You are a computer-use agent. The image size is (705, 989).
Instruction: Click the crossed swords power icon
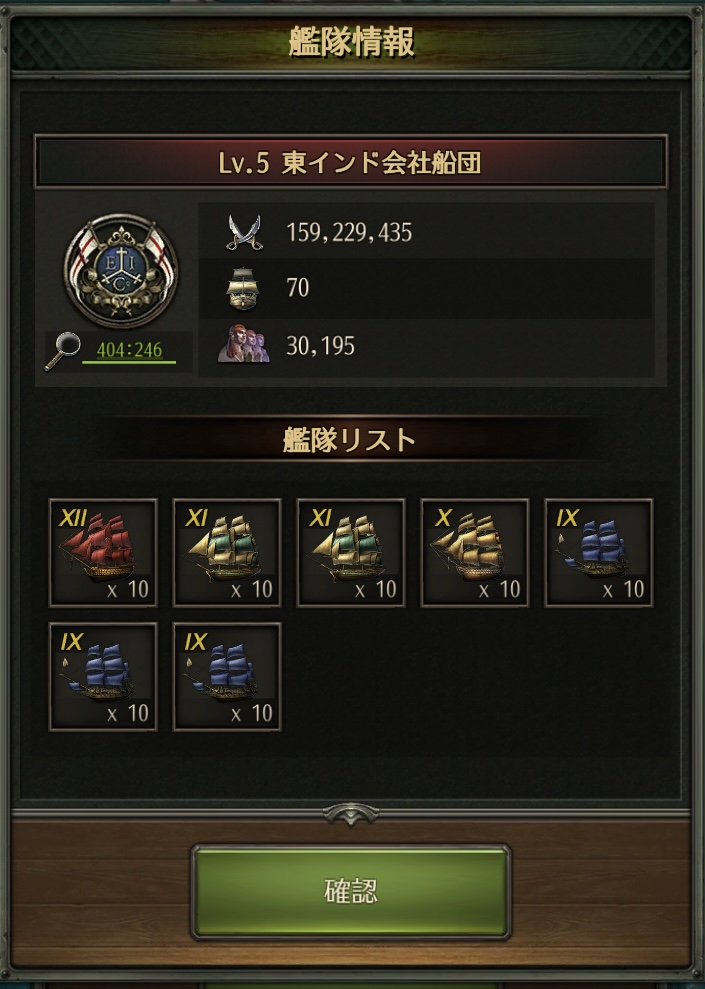coord(243,232)
